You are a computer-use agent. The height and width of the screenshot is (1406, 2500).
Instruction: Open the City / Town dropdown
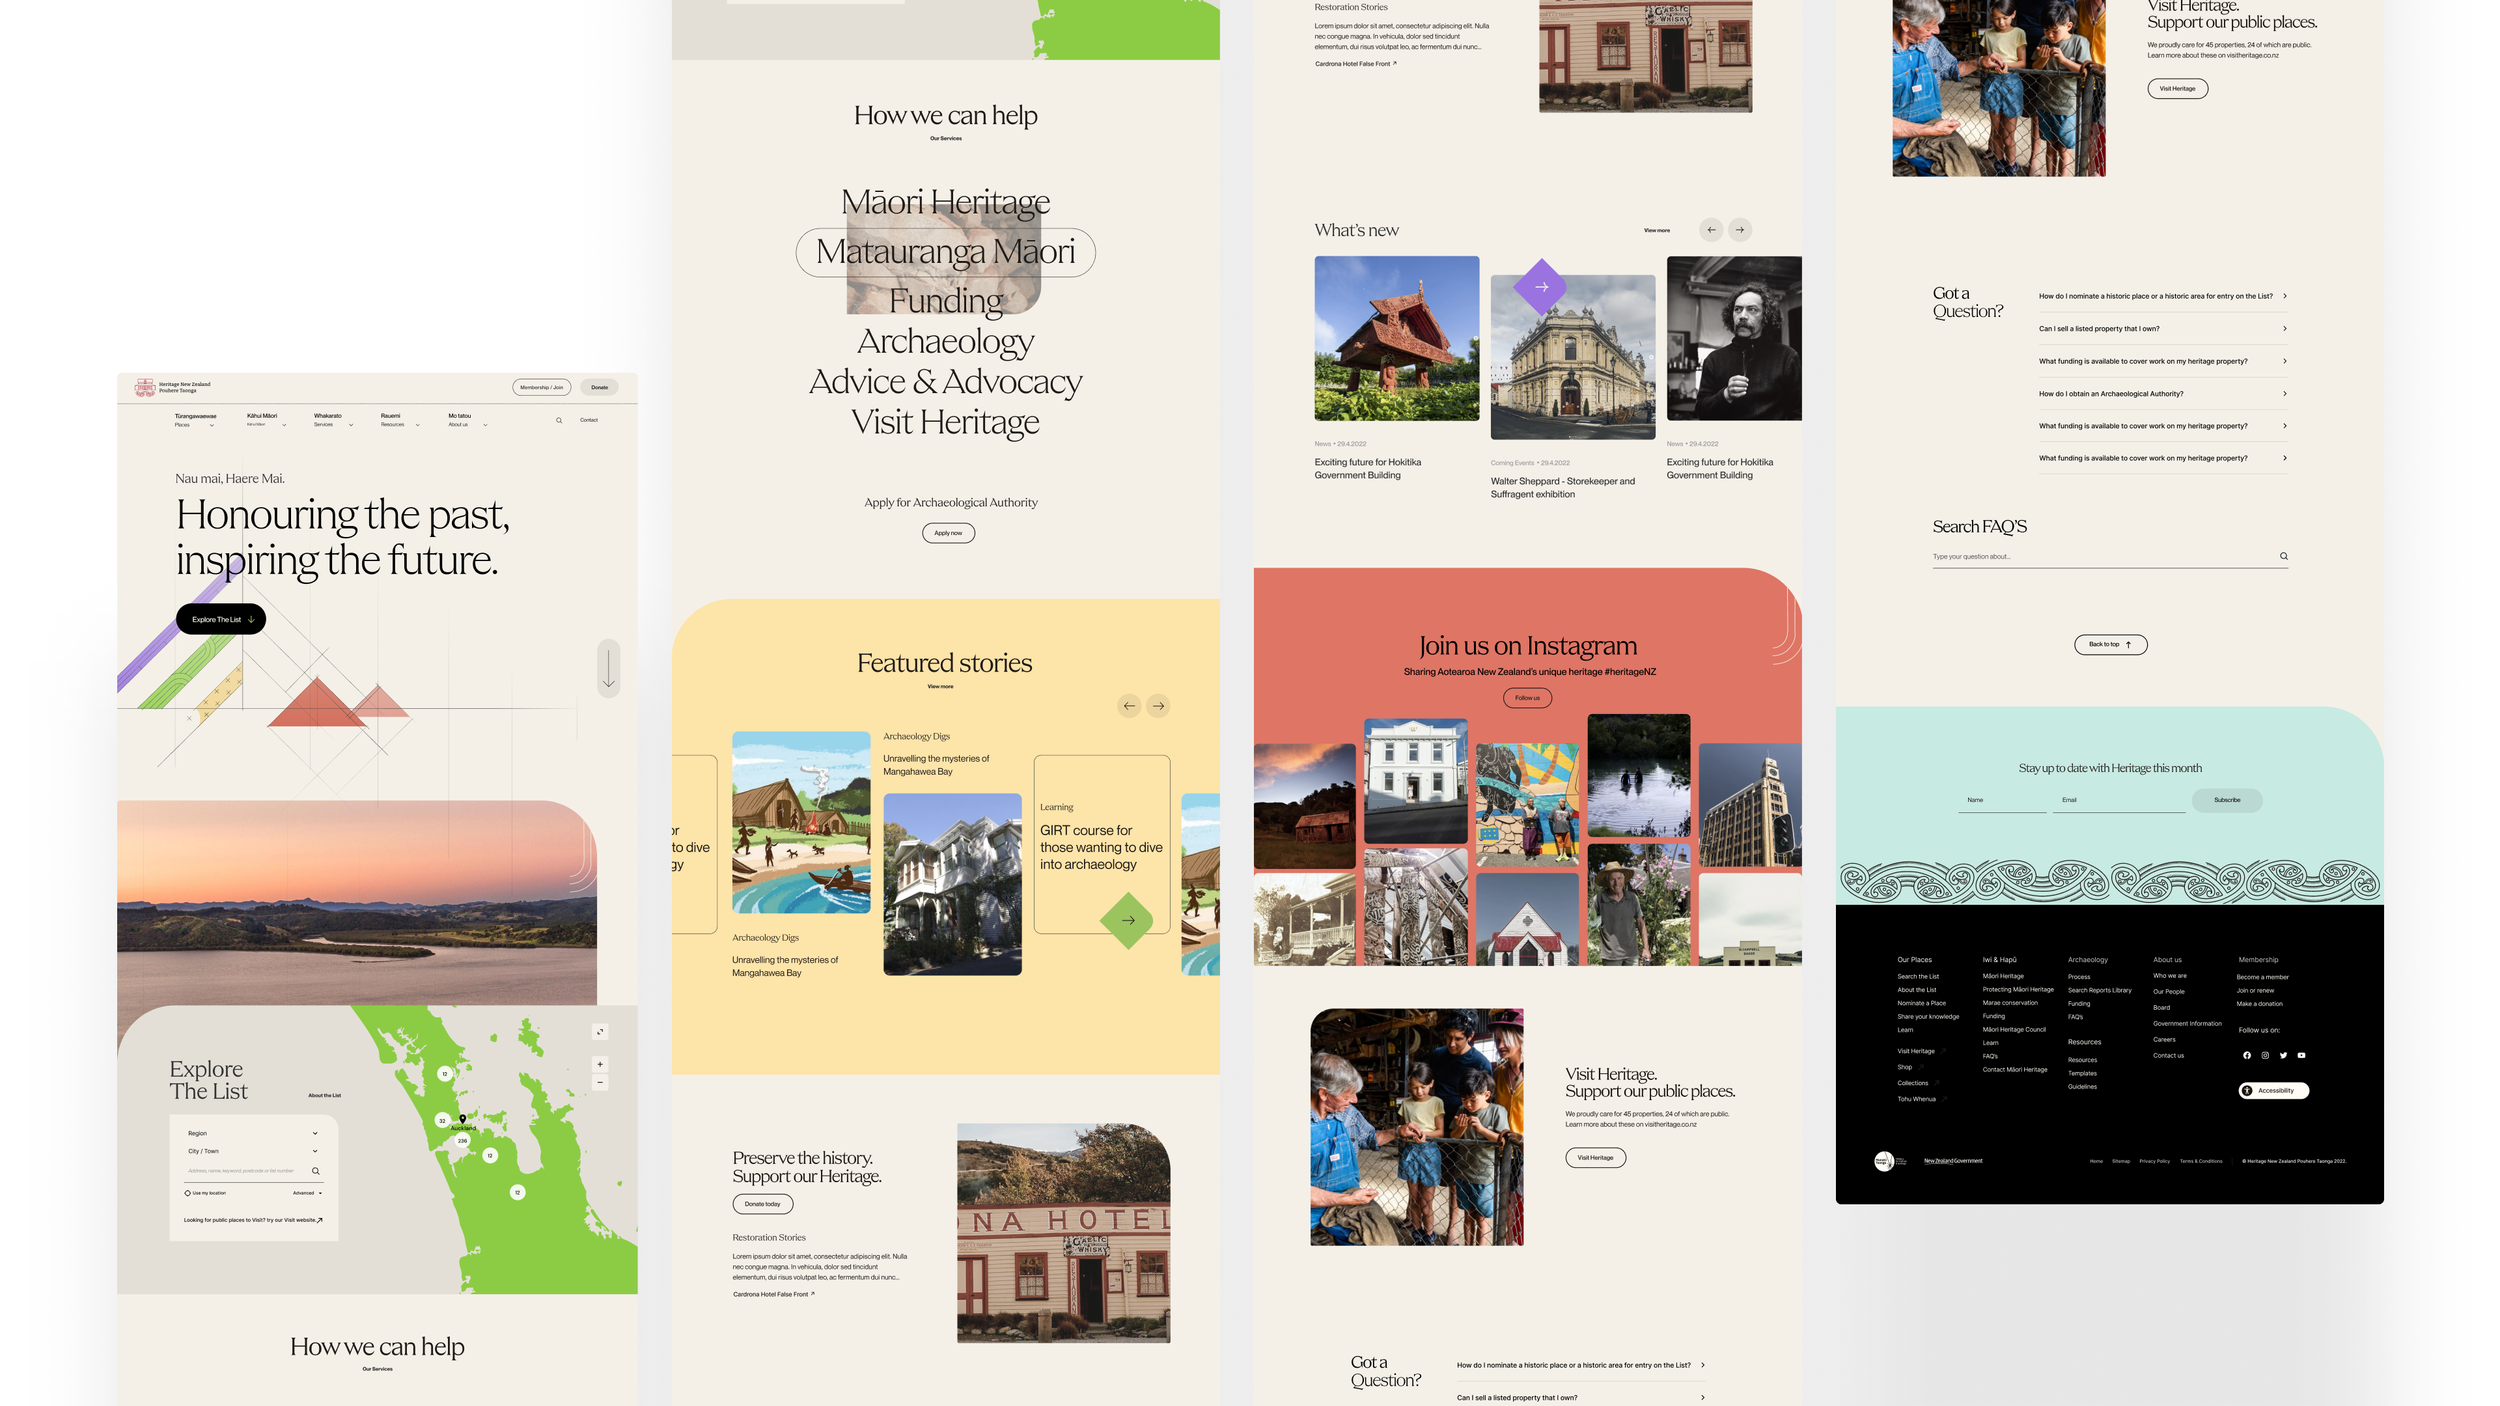pyautogui.click(x=252, y=1151)
